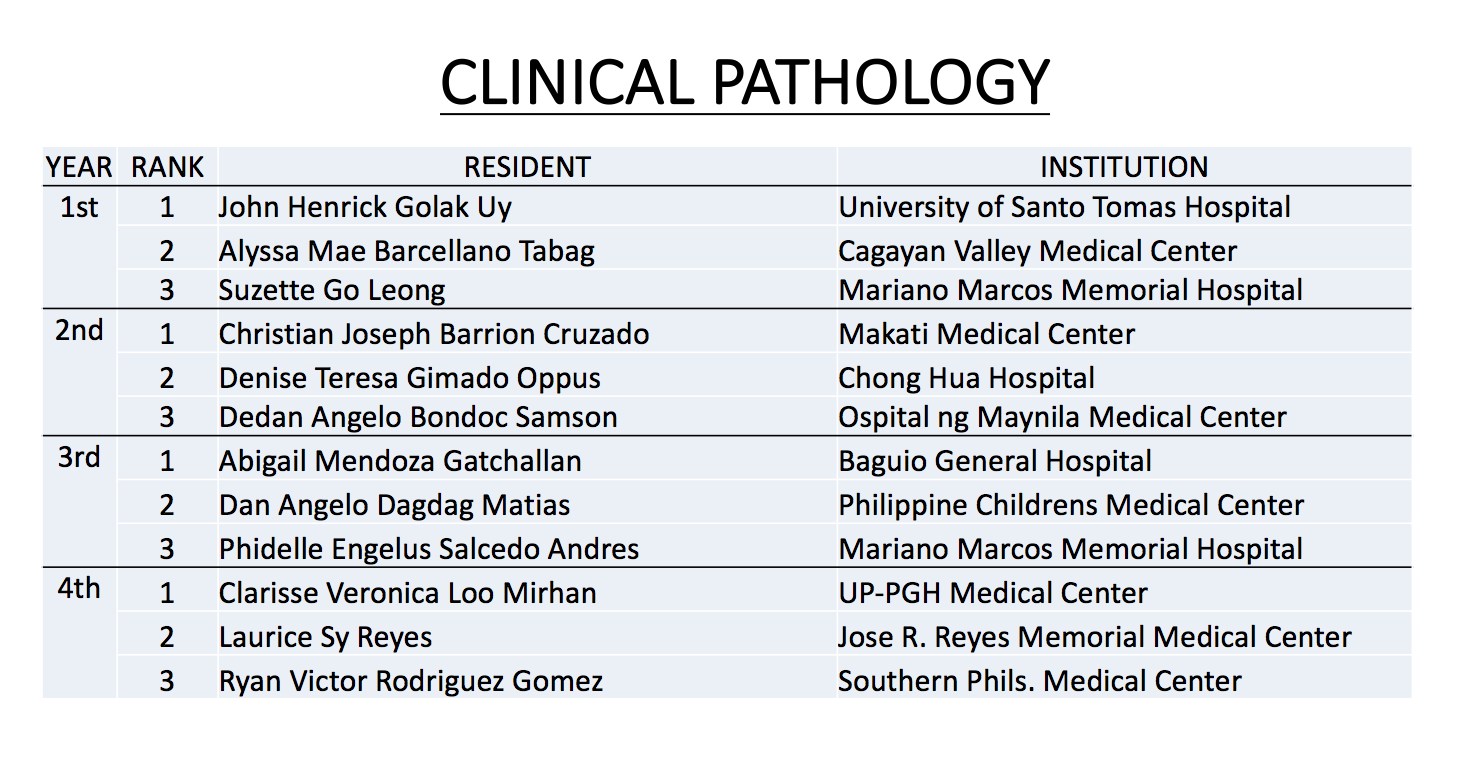Click the Laurice Sy Reyes cell
The height and width of the screenshot is (762, 1462).
pyautogui.click(x=326, y=637)
